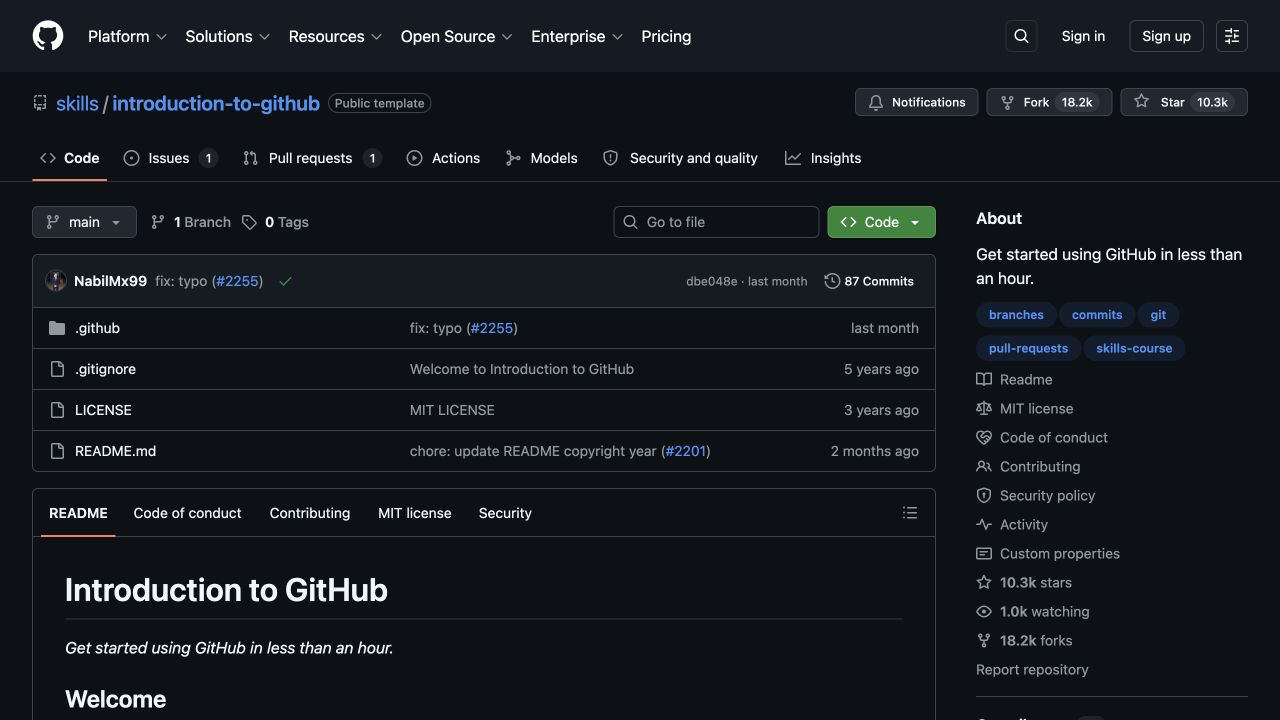Expand the Solutions menu

click(227, 36)
